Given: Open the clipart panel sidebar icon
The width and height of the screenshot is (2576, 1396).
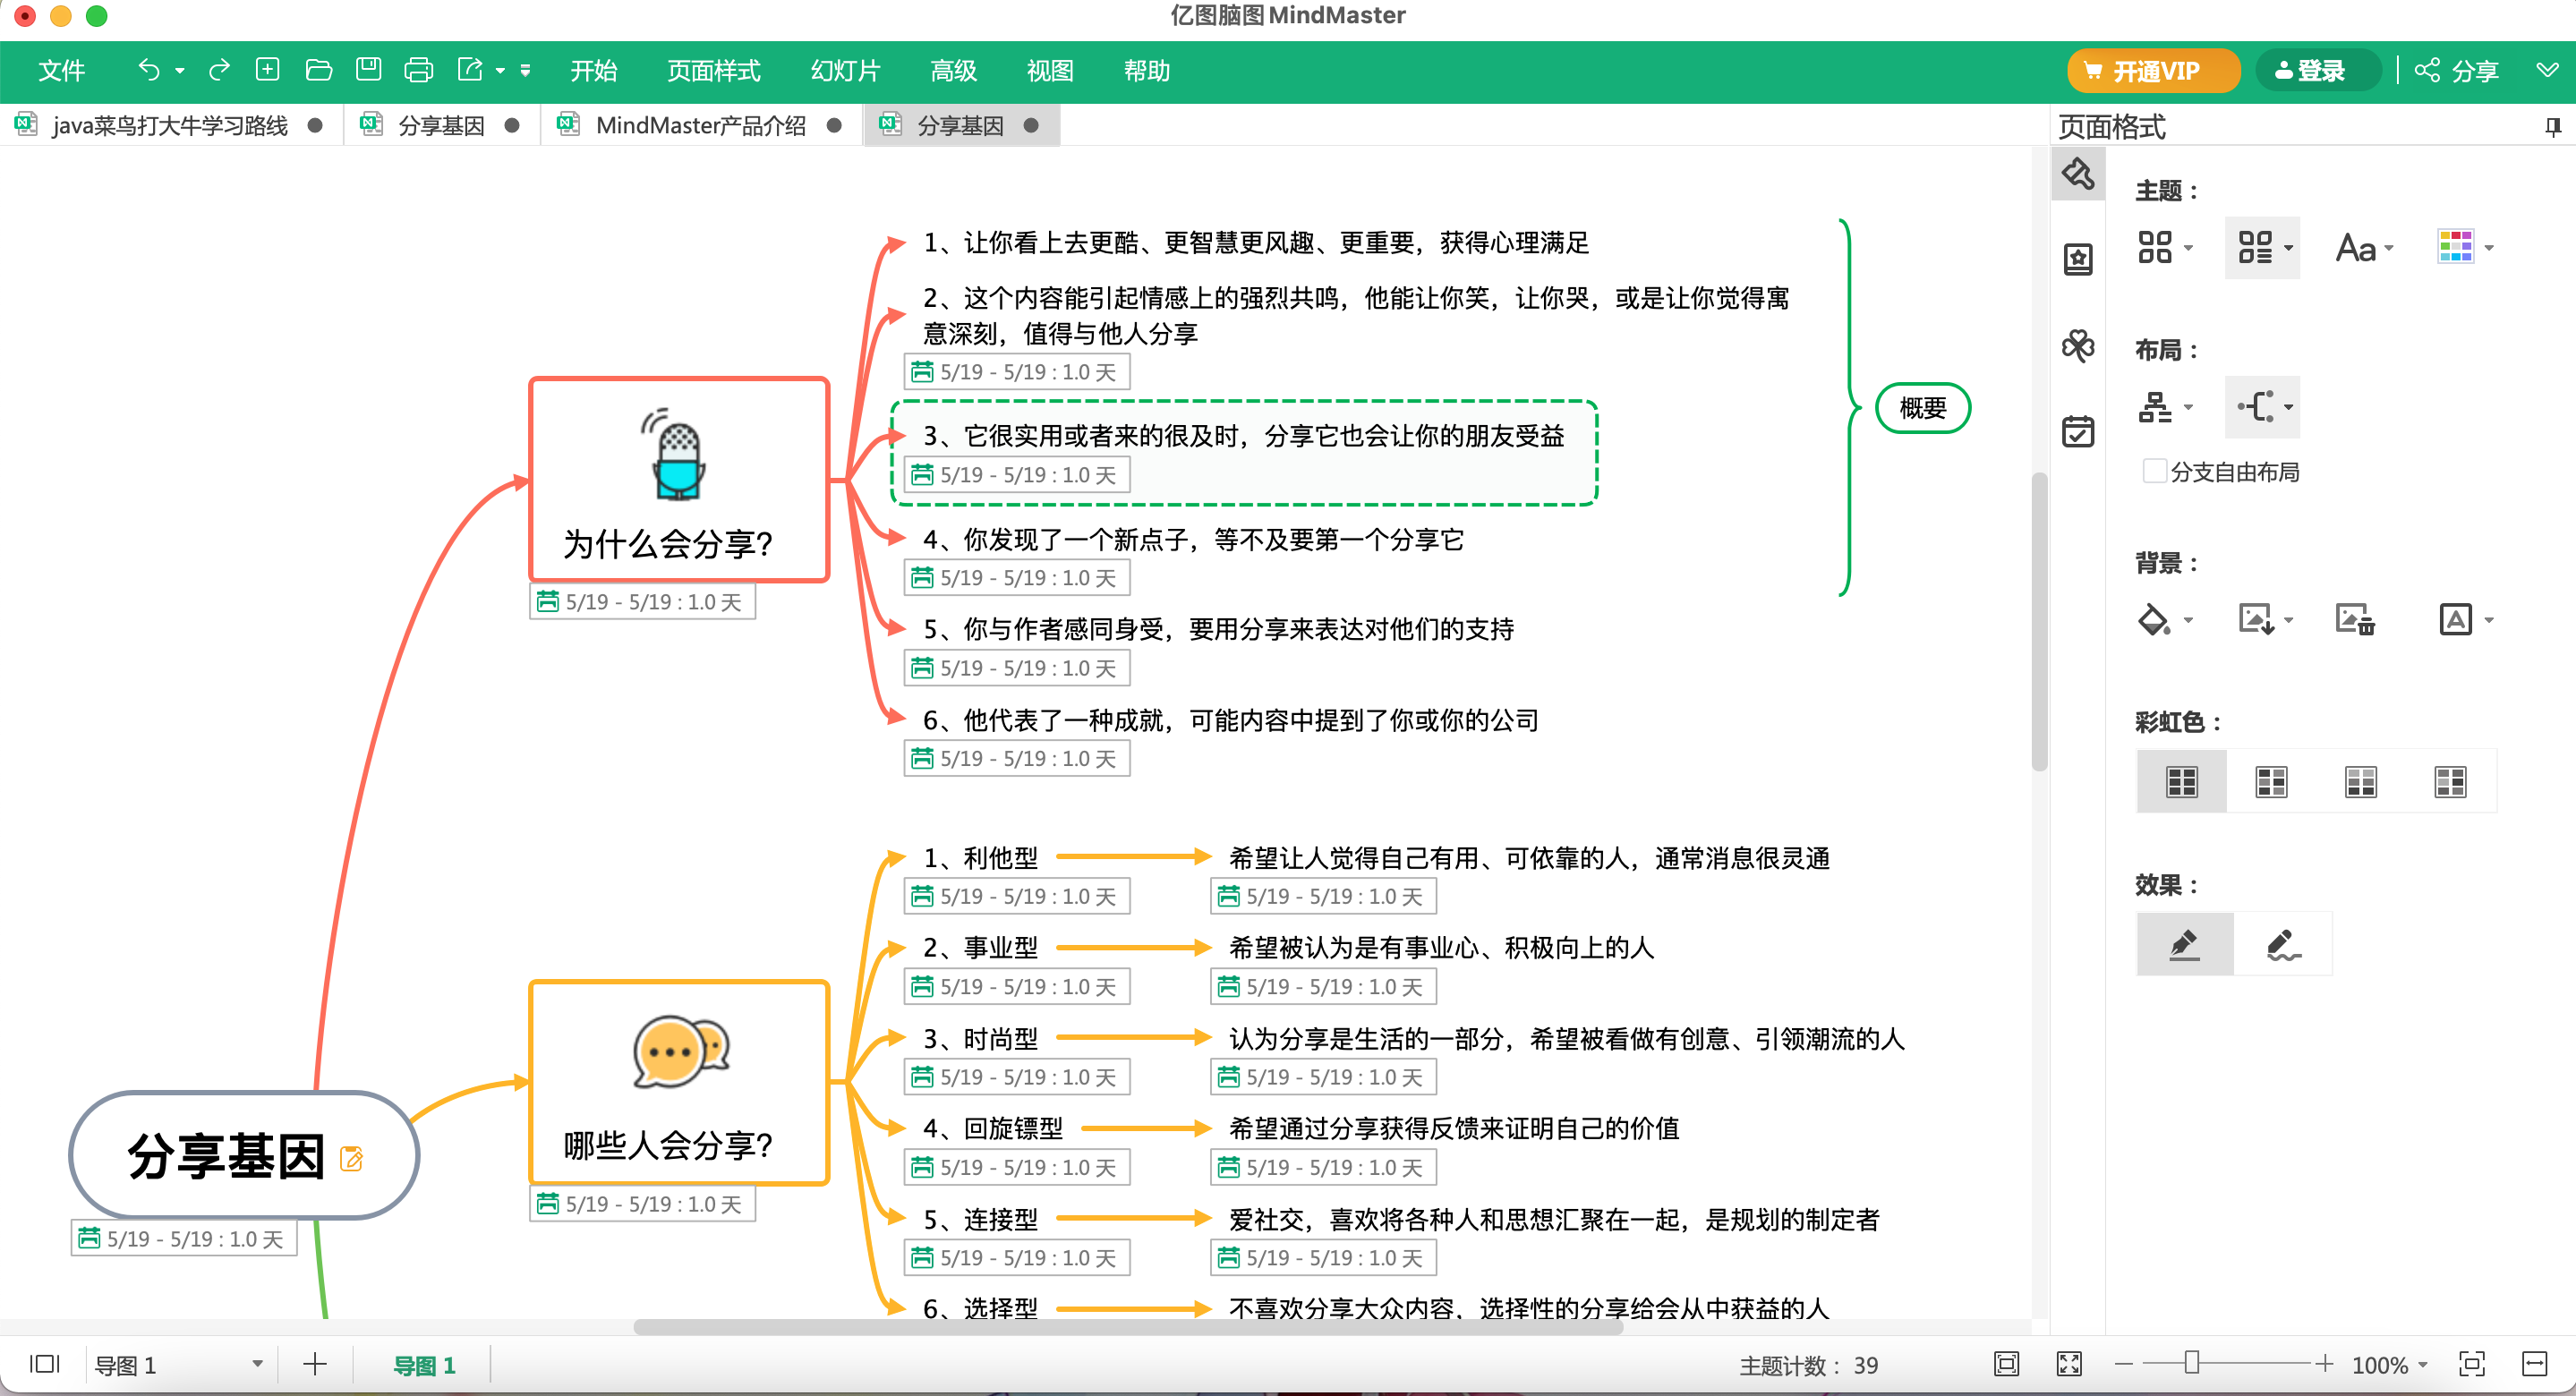Looking at the screenshot, I should coord(2077,347).
